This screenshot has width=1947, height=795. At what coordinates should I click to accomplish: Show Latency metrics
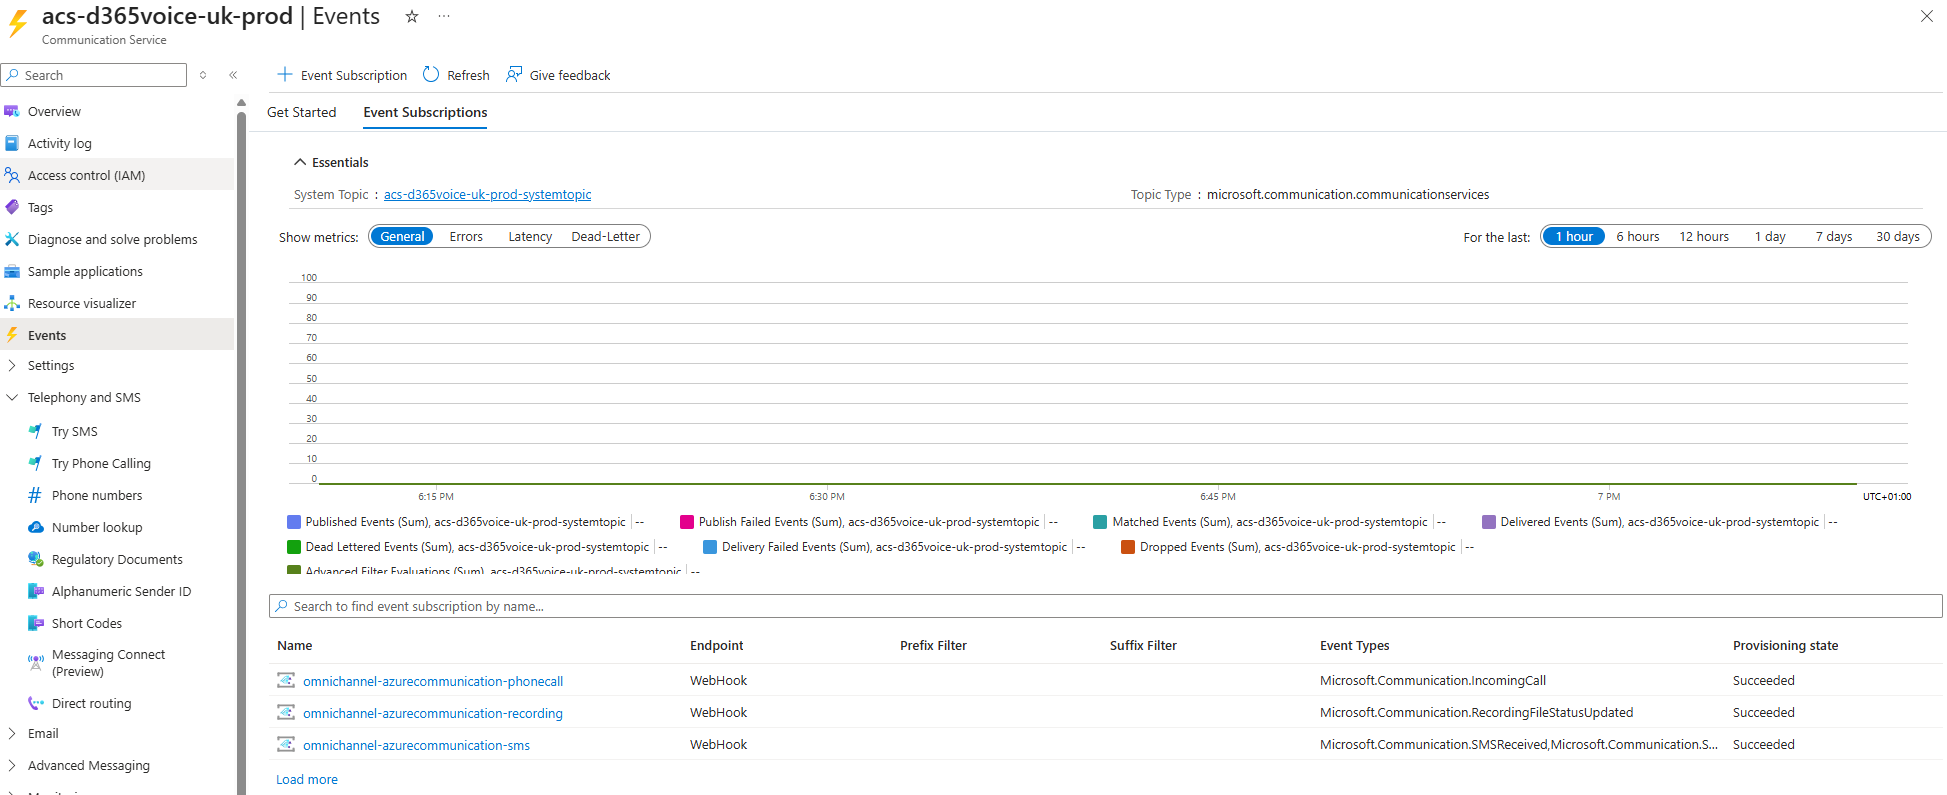530,237
